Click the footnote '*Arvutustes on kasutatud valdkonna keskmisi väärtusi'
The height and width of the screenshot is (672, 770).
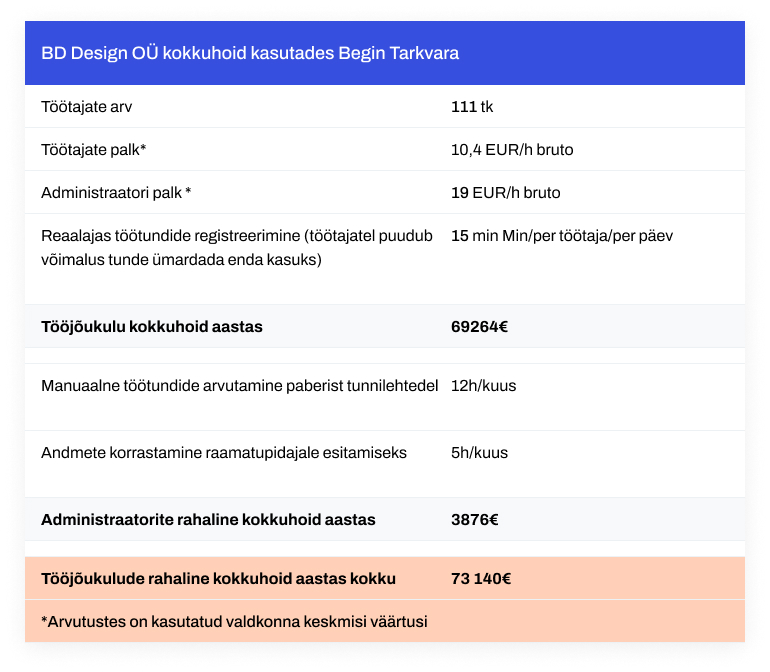(234, 621)
